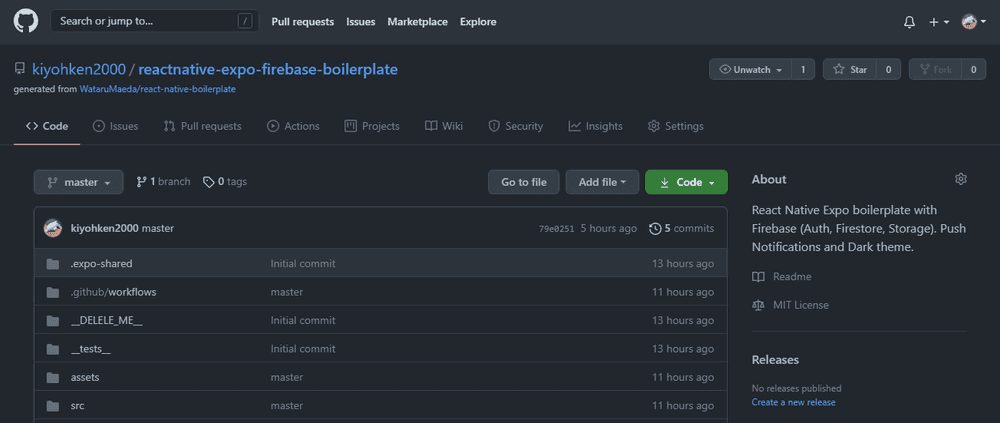Open the notifications bell
Viewport: 1000px width, 423px height.
909,22
